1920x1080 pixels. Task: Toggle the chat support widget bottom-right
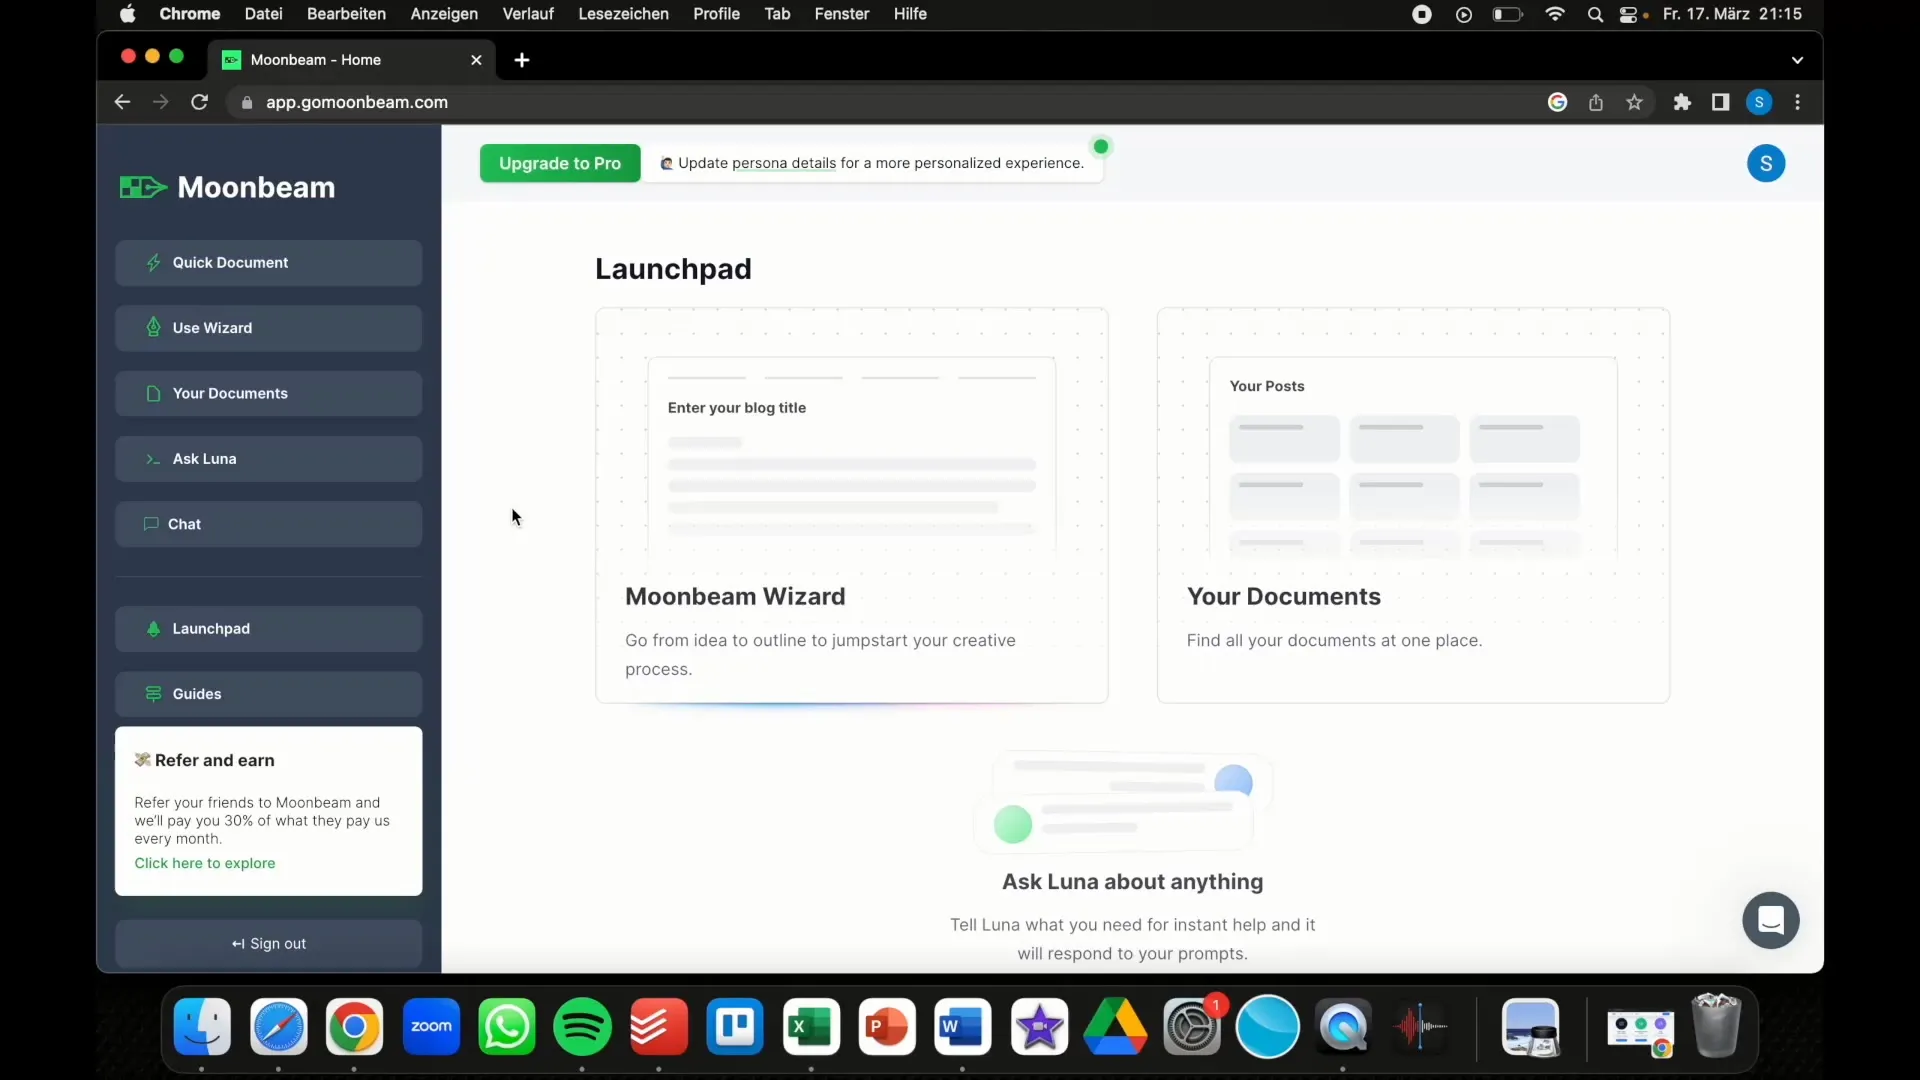(1771, 920)
